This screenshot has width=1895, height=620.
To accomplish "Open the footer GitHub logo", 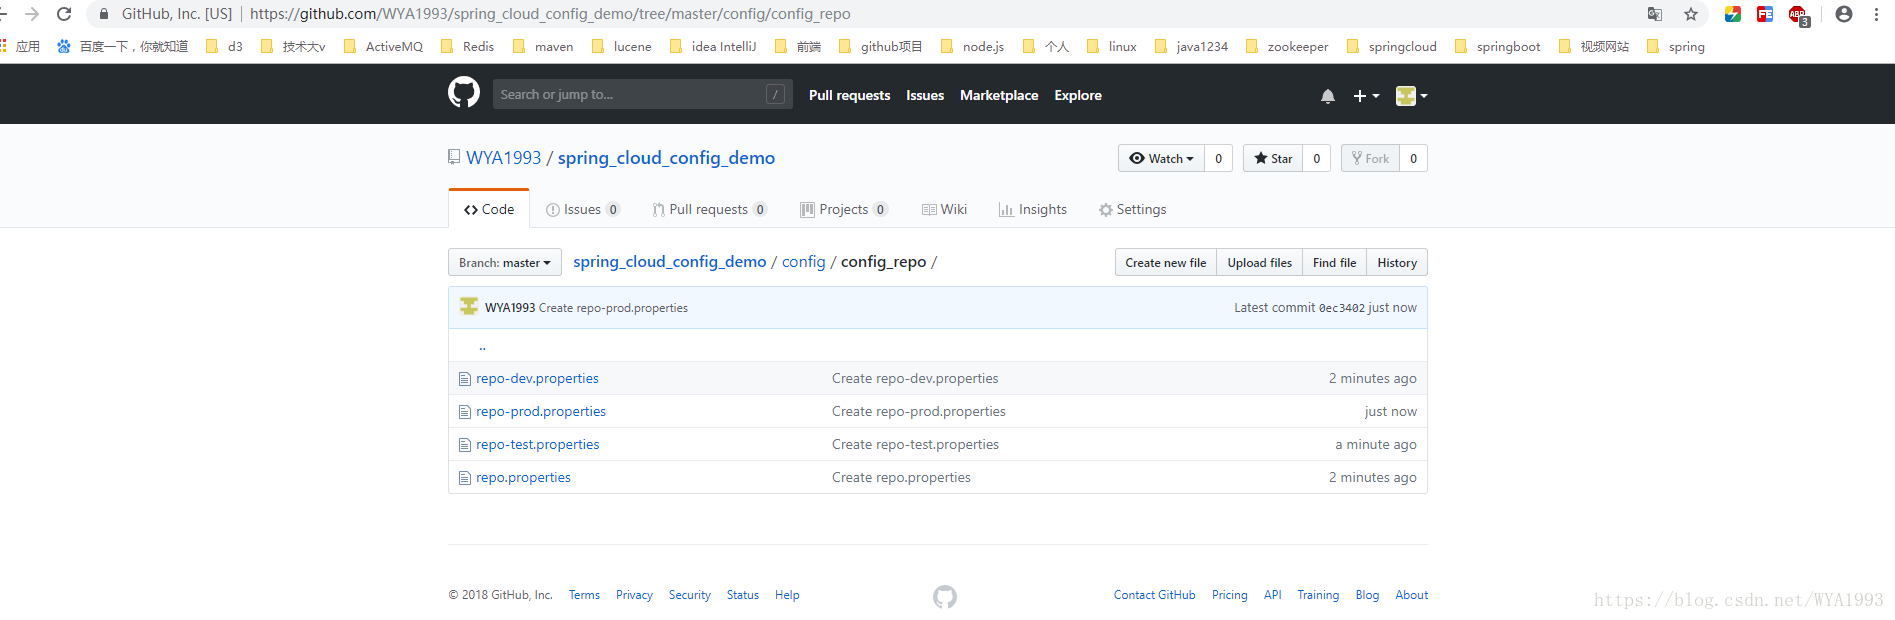I will (945, 597).
